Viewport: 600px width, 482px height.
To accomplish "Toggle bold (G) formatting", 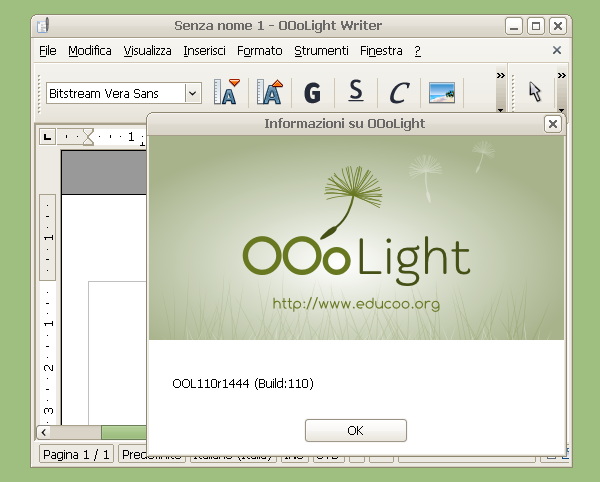I will [313, 92].
